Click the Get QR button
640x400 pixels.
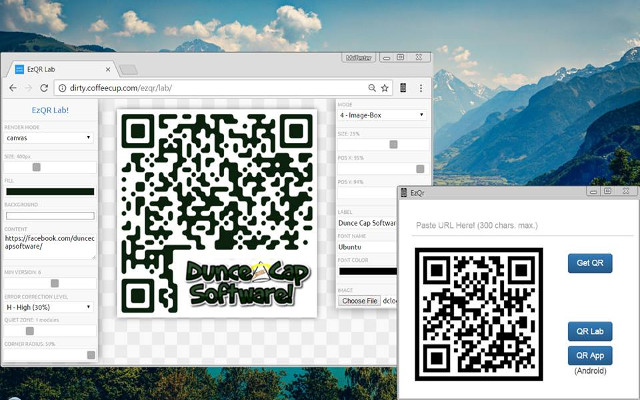coord(590,263)
